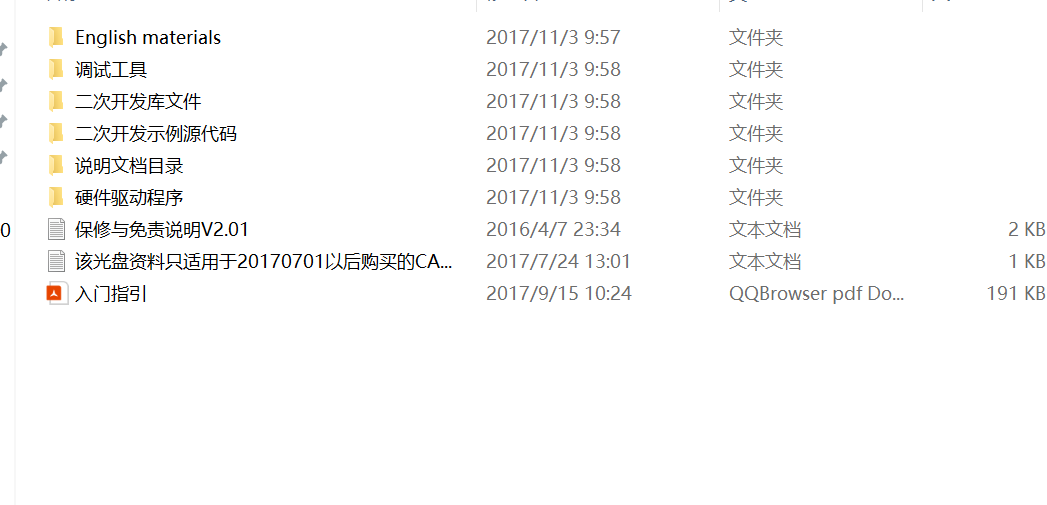
Task: Click the 调试工具 folder icon
Action: pos(56,69)
